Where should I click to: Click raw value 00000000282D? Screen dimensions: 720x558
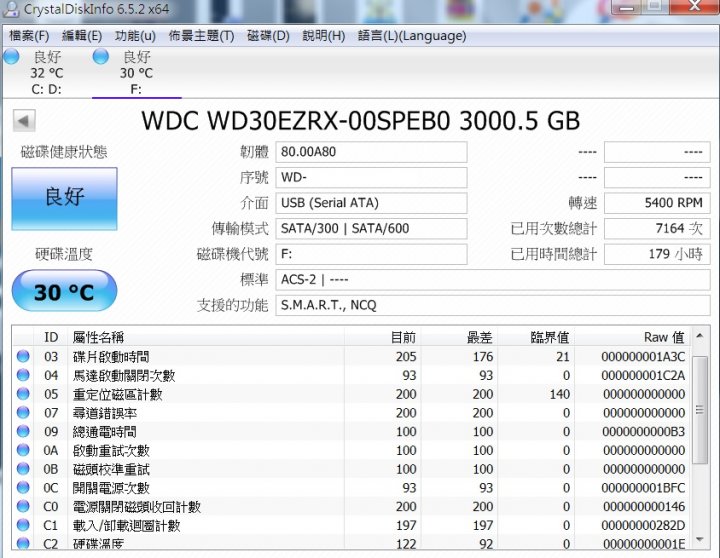pos(643,525)
